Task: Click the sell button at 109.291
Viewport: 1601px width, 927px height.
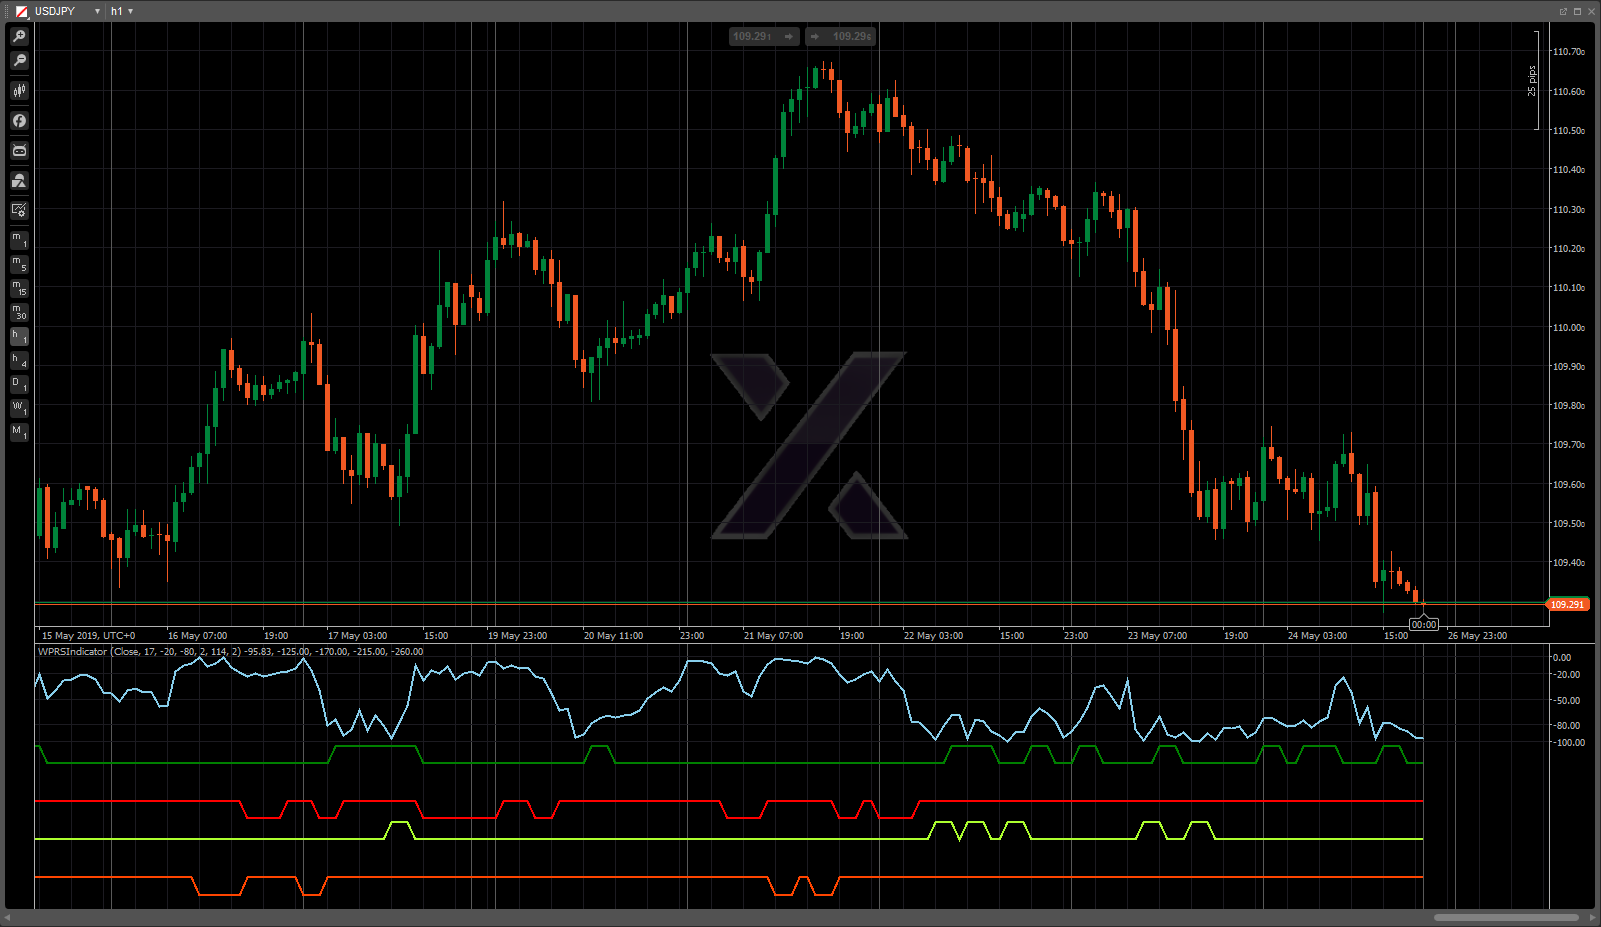Action: [764, 37]
